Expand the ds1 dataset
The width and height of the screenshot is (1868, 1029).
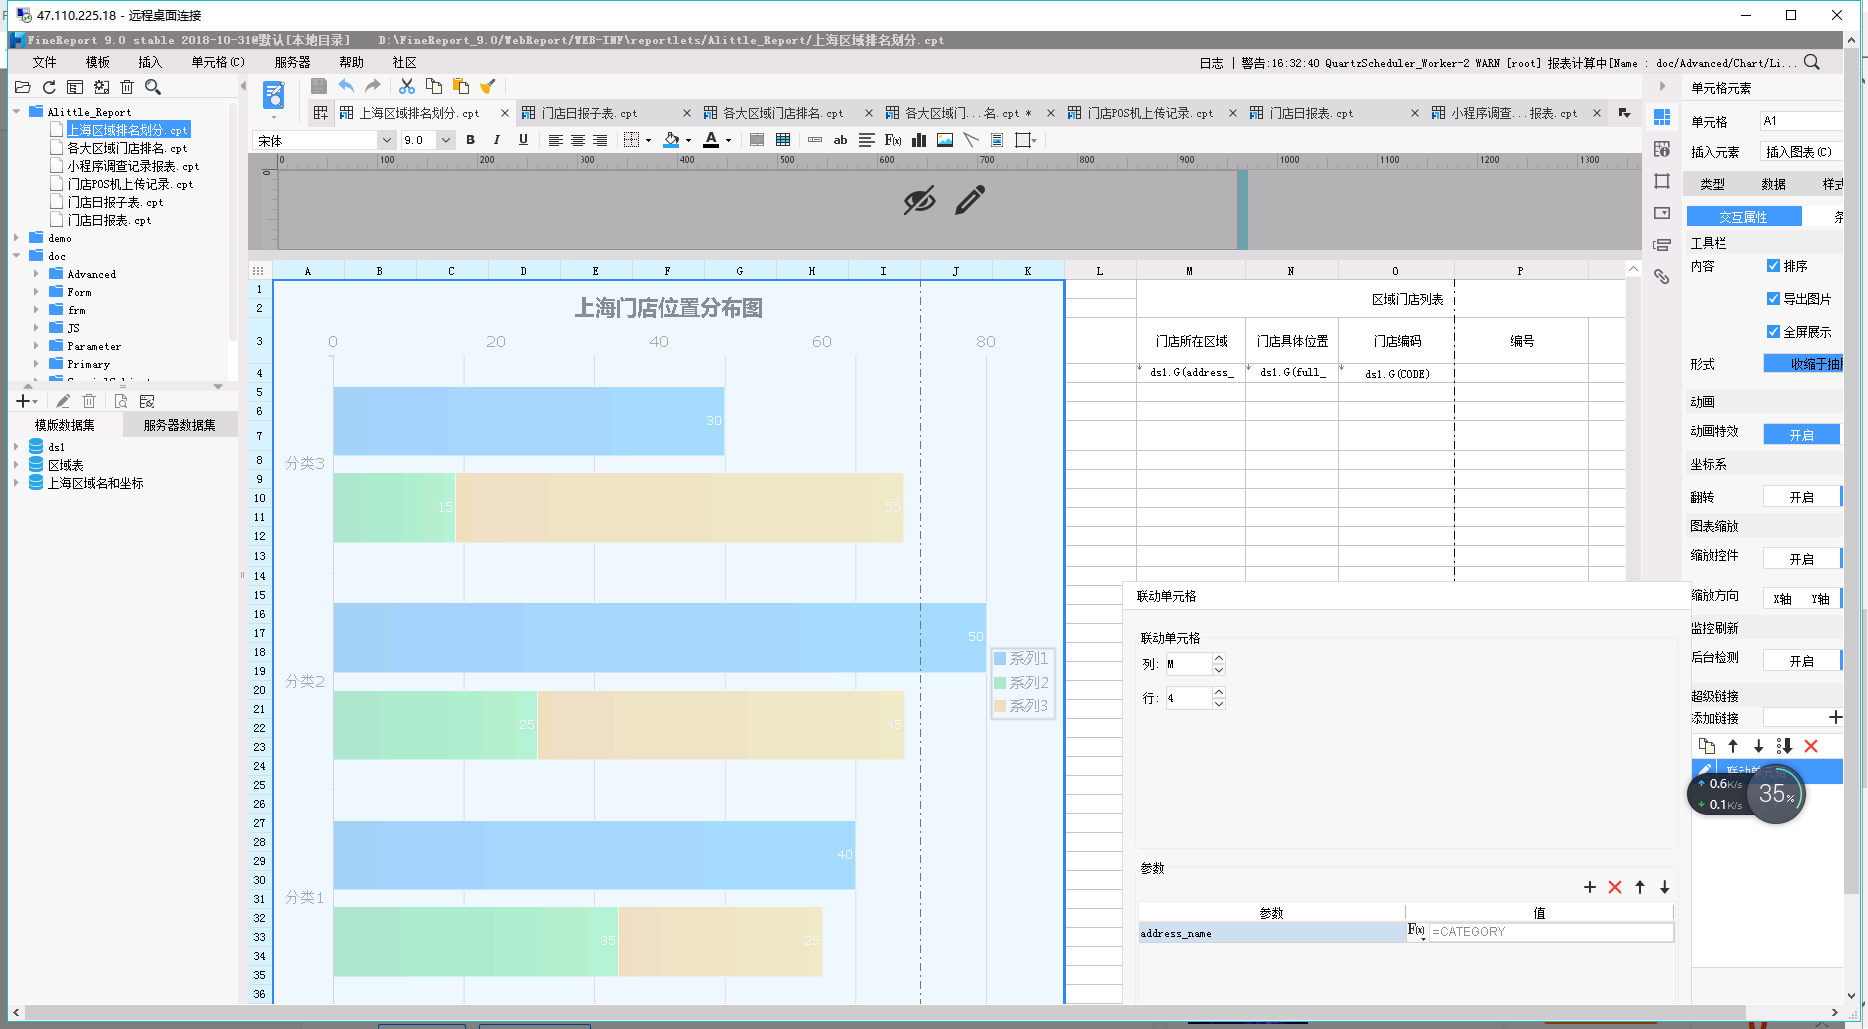[16, 447]
